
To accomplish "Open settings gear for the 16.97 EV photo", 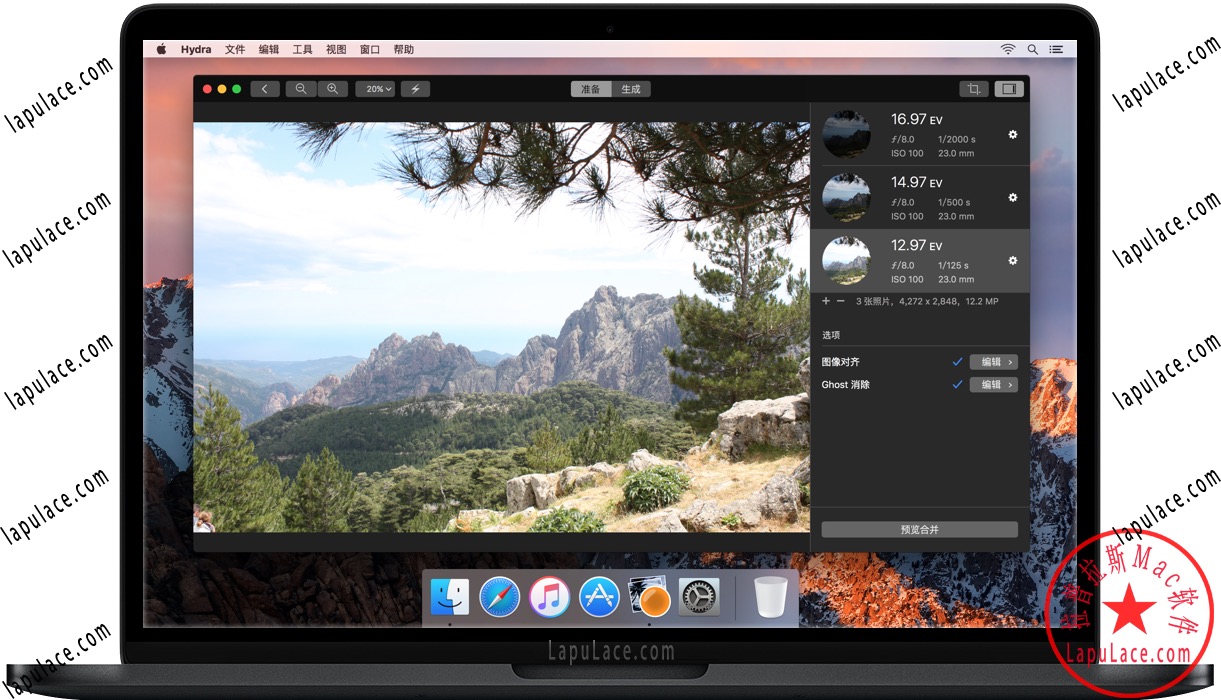I will click(1011, 135).
